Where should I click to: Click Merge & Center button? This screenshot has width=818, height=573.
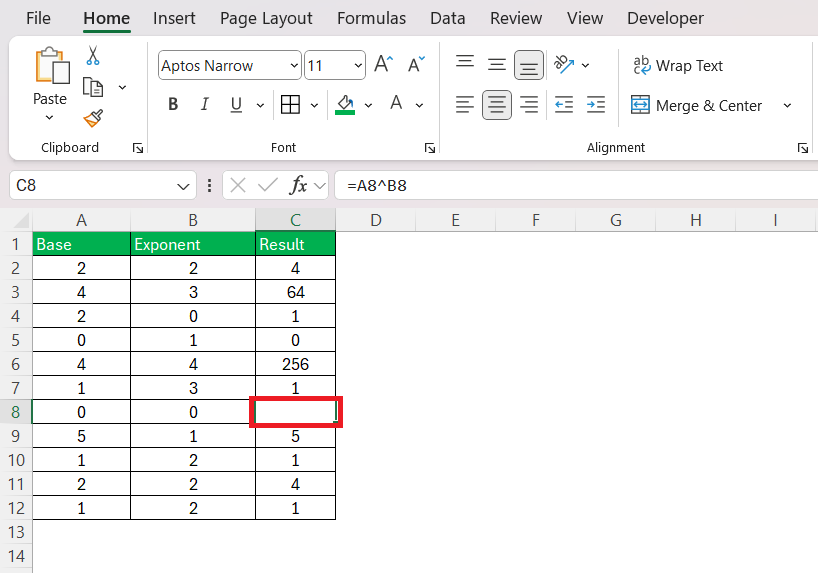(x=697, y=105)
